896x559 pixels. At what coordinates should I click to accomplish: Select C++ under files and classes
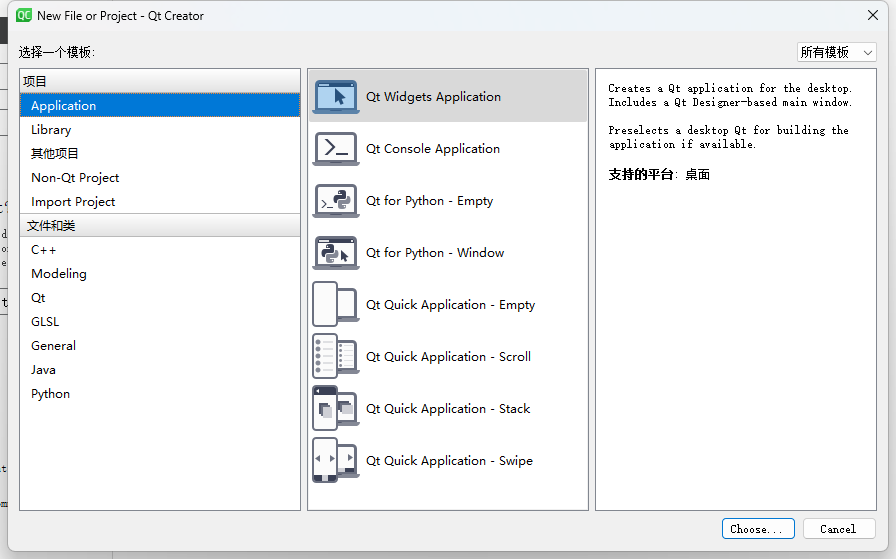point(160,250)
